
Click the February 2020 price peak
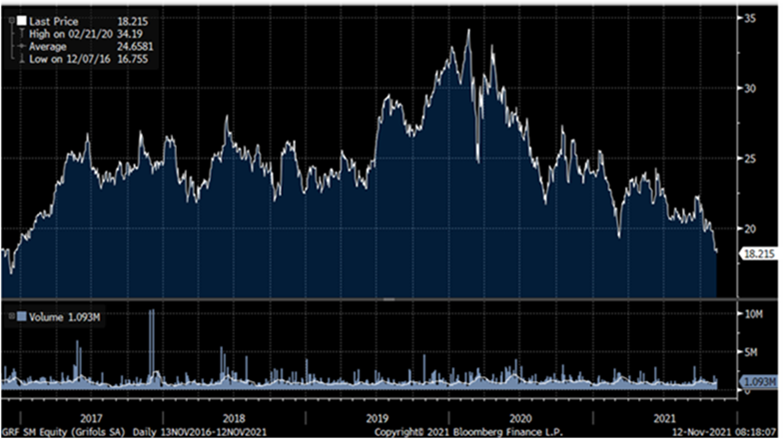coord(468,31)
